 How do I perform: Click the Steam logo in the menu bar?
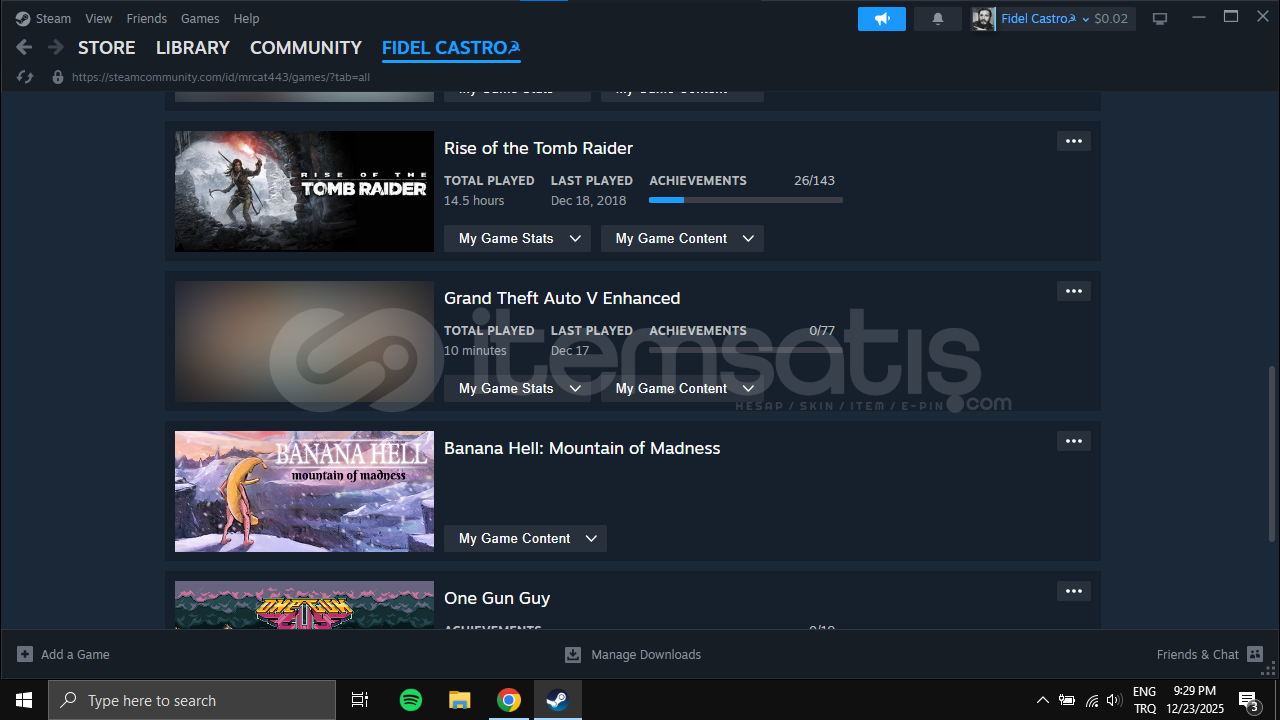tap(23, 19)
